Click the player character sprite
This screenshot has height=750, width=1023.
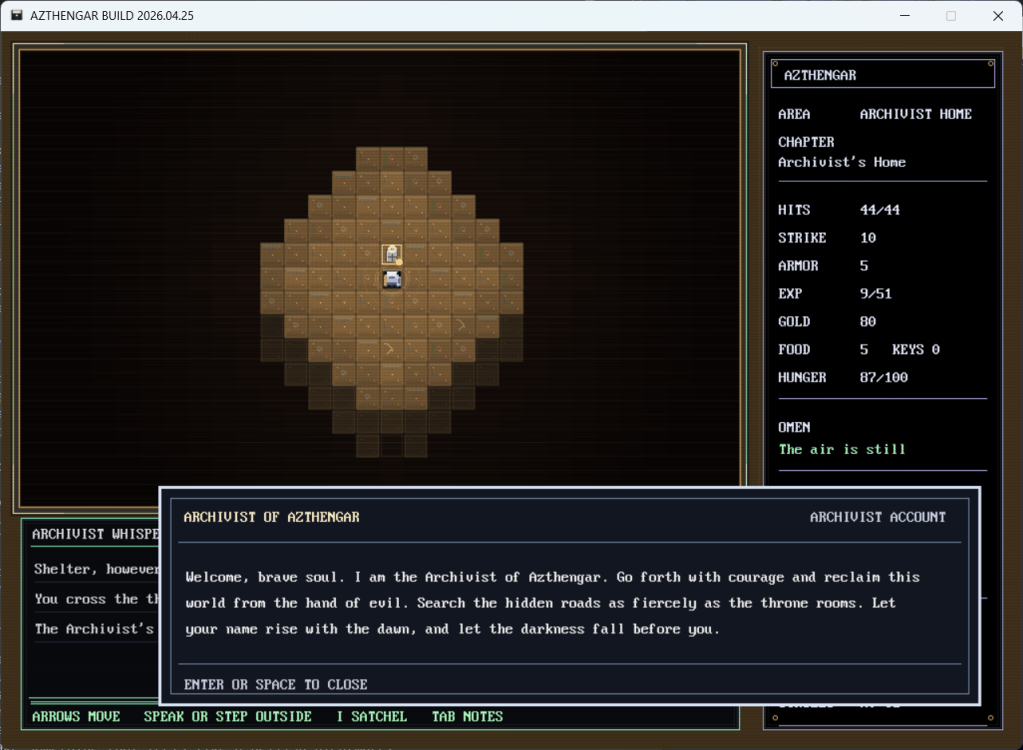click(x=393, y=279)
